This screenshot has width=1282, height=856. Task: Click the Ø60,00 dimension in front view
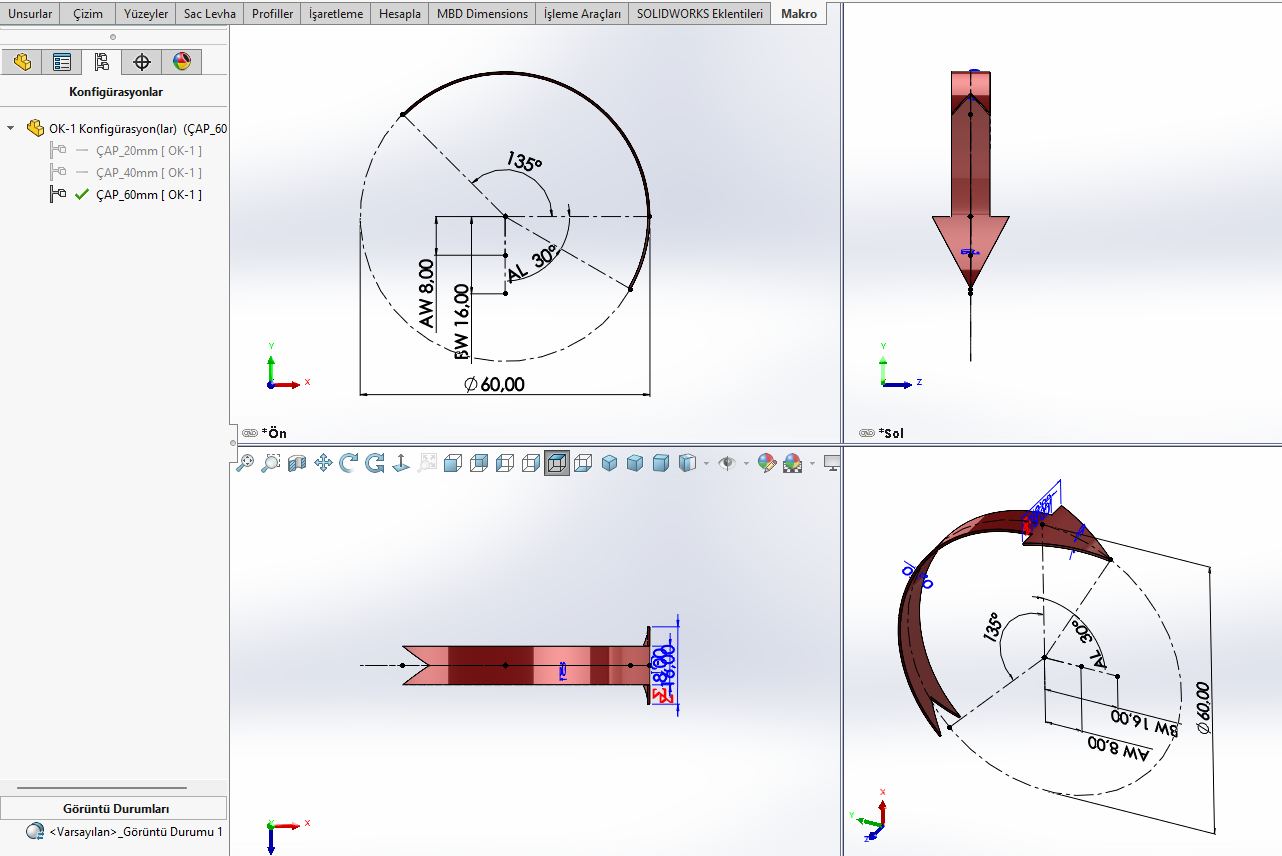click(x=494, y=384)
